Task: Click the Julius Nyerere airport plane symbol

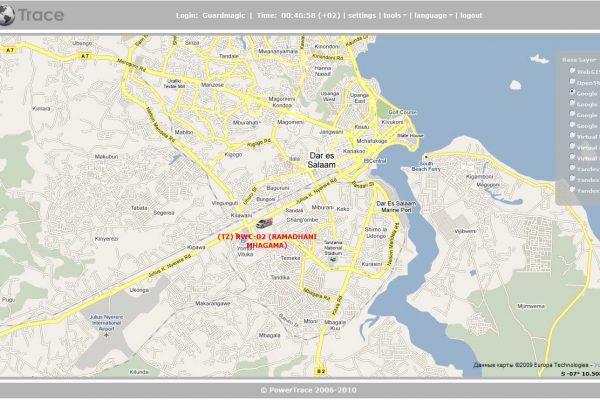Action: (x=106, y=335)
